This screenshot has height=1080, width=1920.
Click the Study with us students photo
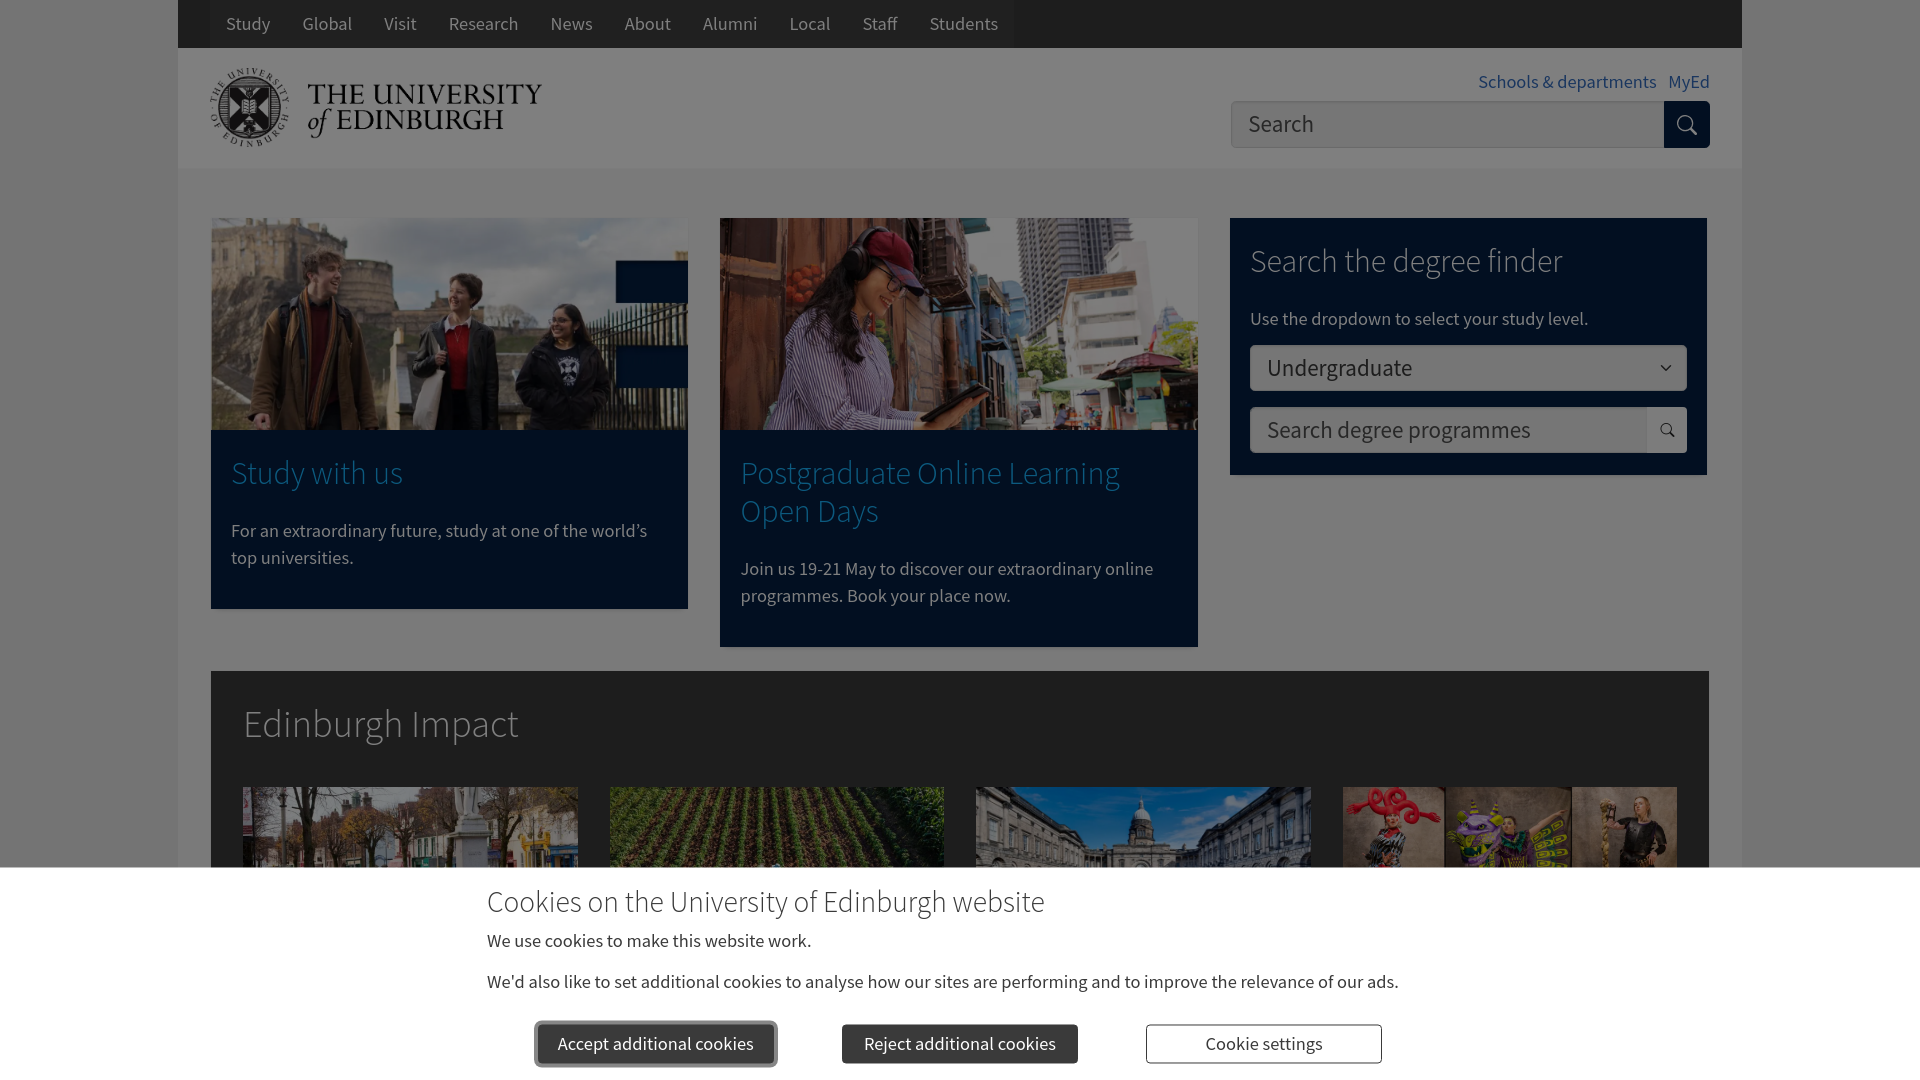coord(449,324)
